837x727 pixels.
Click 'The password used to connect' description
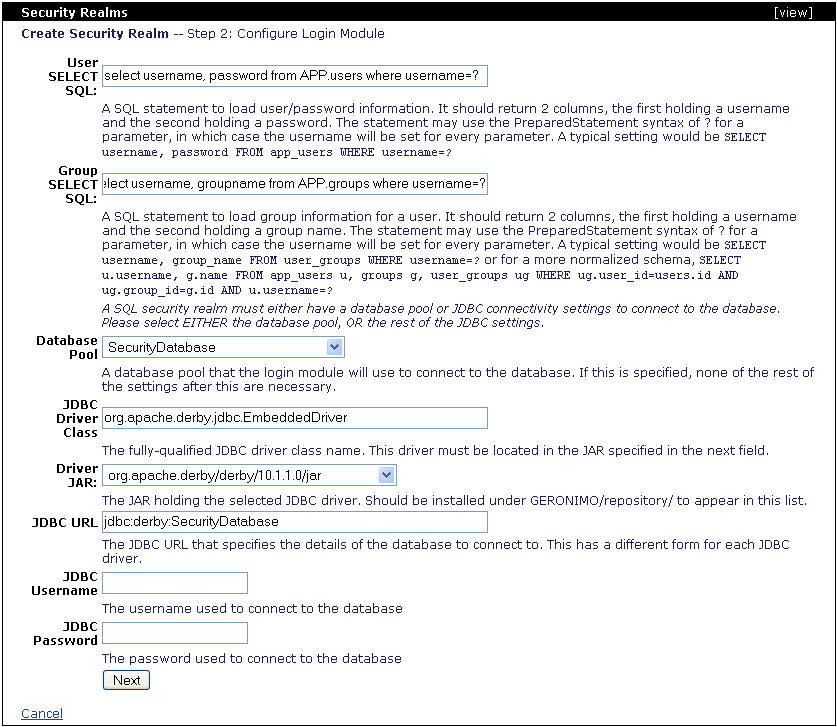click(251, 659)
